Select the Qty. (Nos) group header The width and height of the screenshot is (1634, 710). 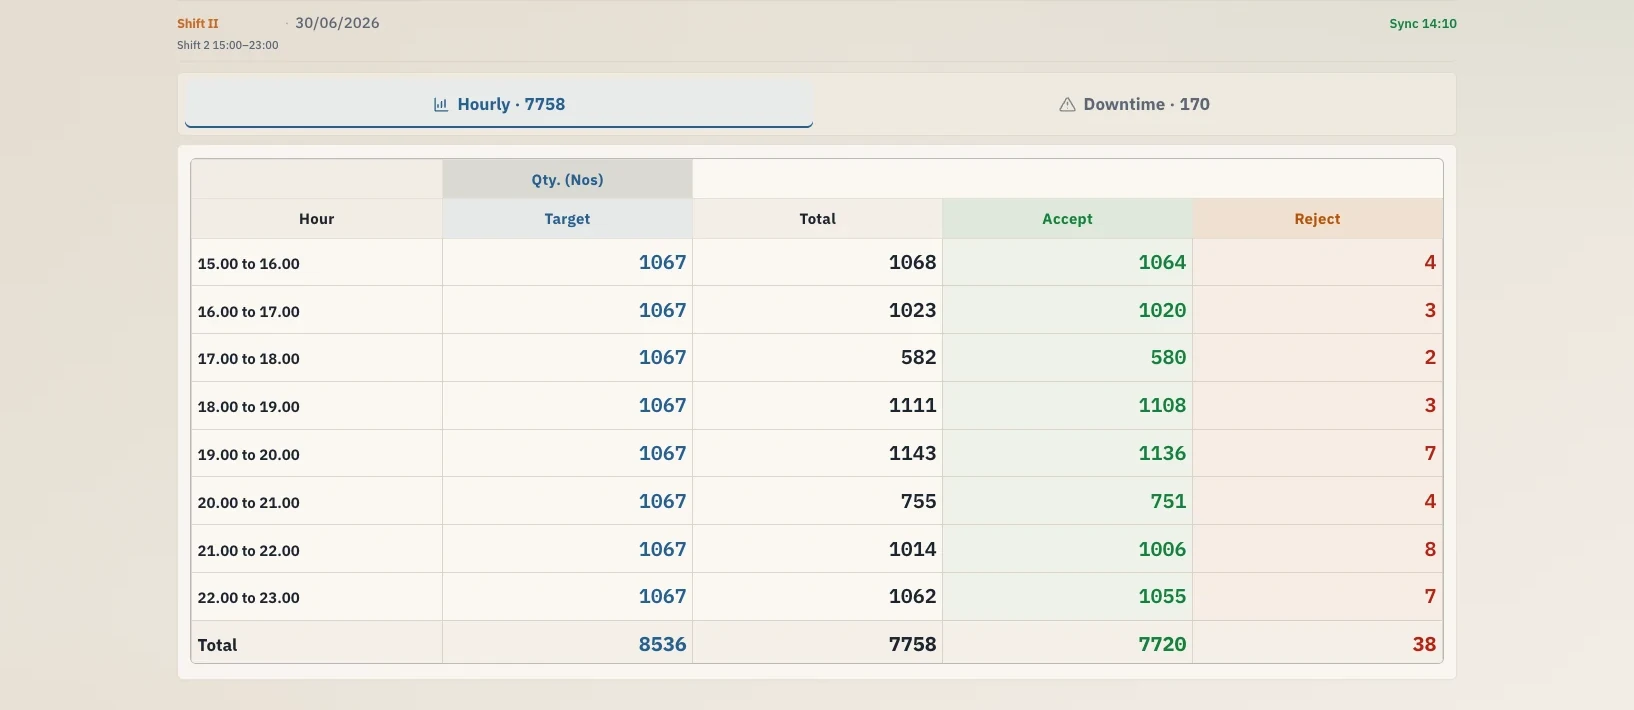point(567,180)
